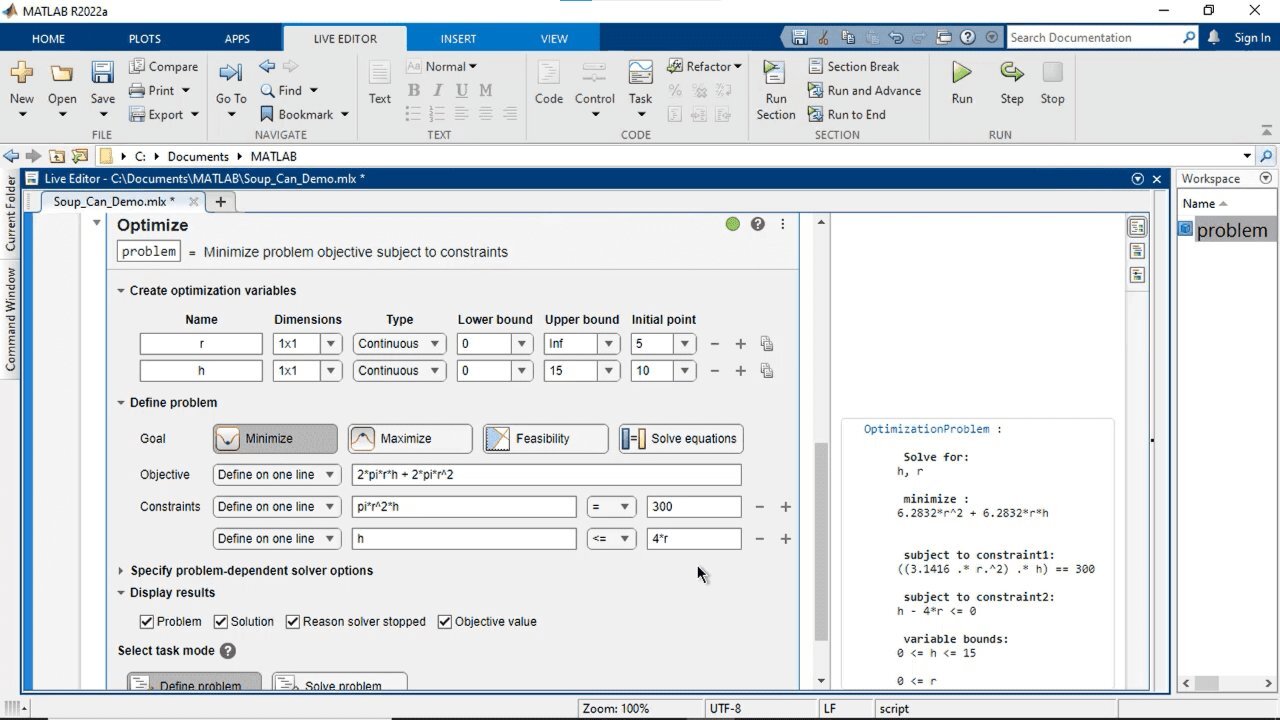1280x720 pixels.
Task: Click the Go To icon
Action: tap(230, 73)
